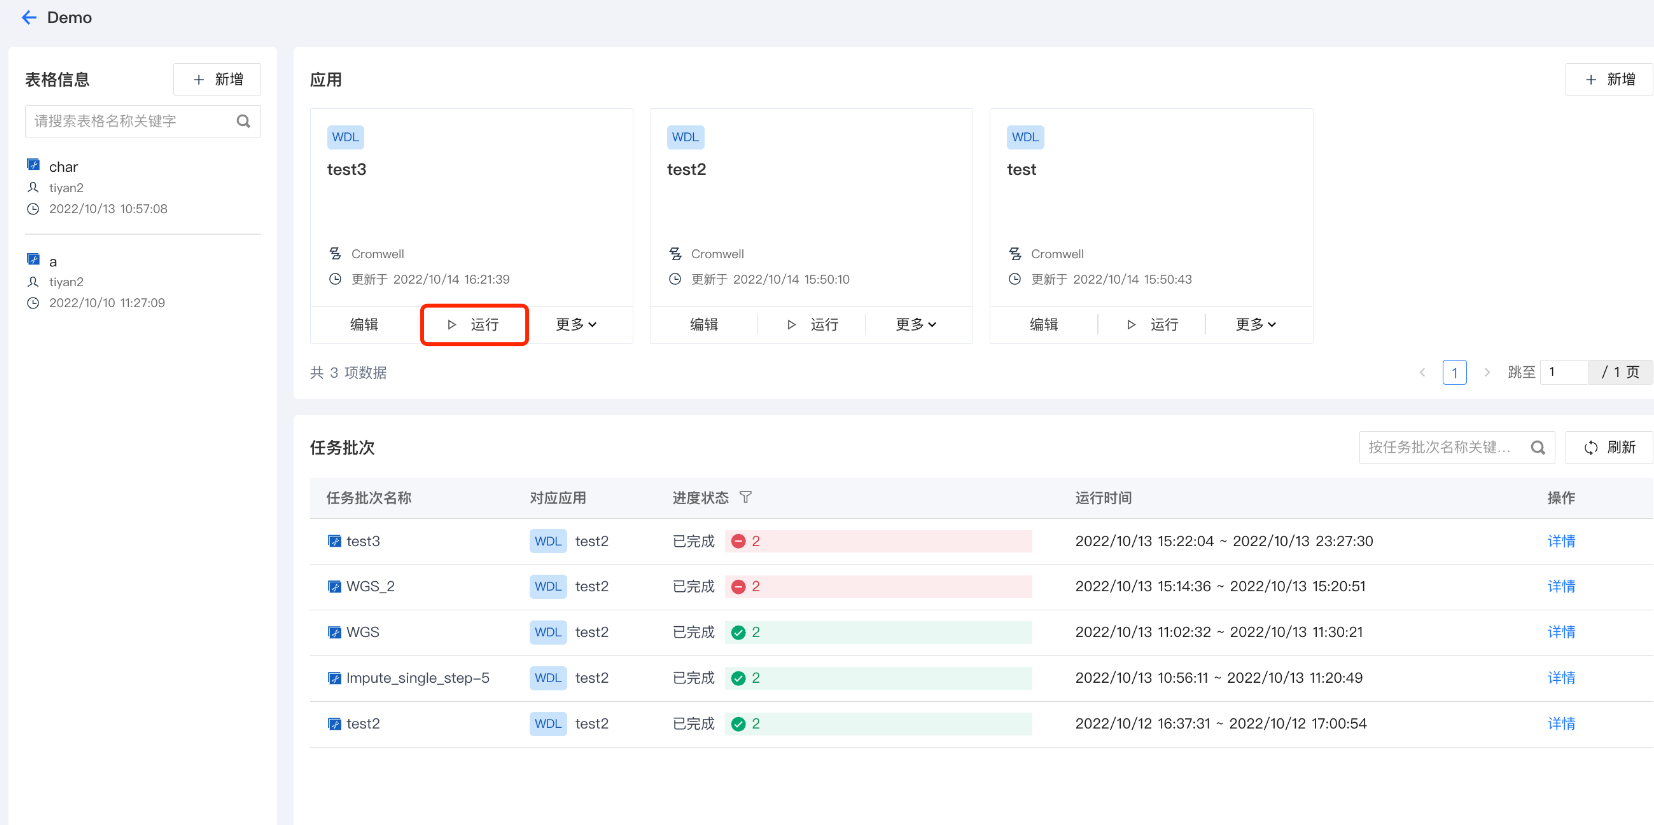Click search icon in task batch search box

coord(1538,447)
